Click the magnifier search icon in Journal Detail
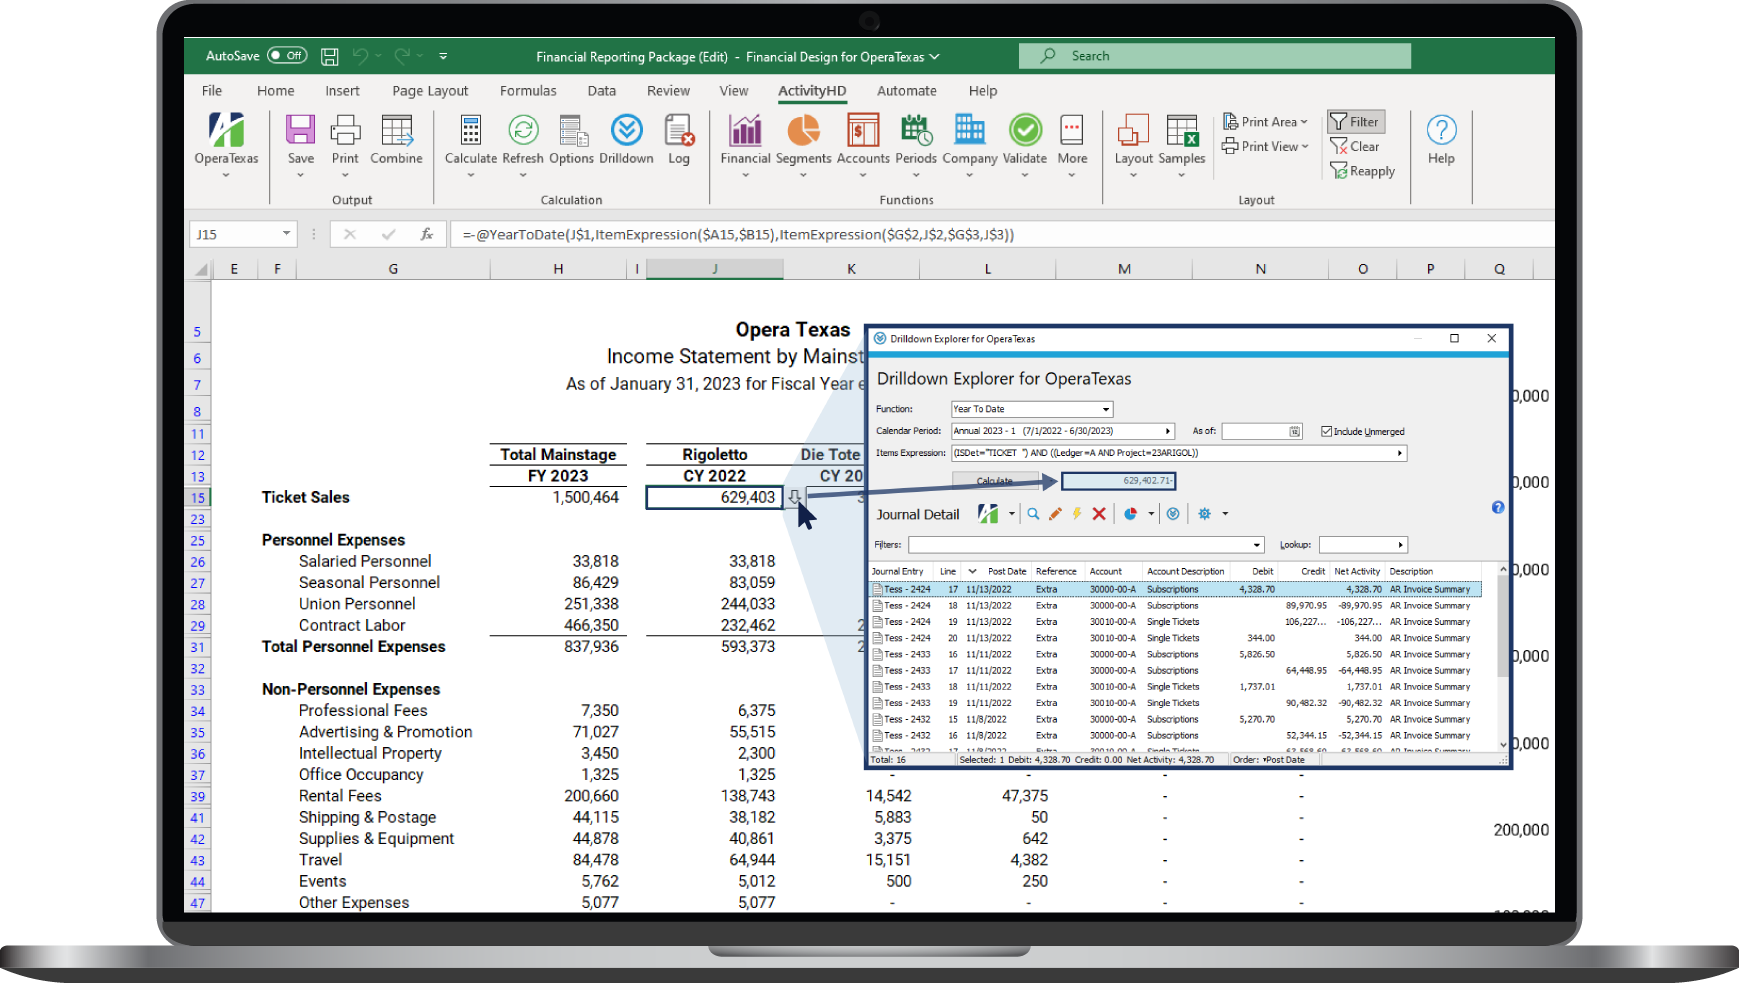 [x=1033, y=514]
